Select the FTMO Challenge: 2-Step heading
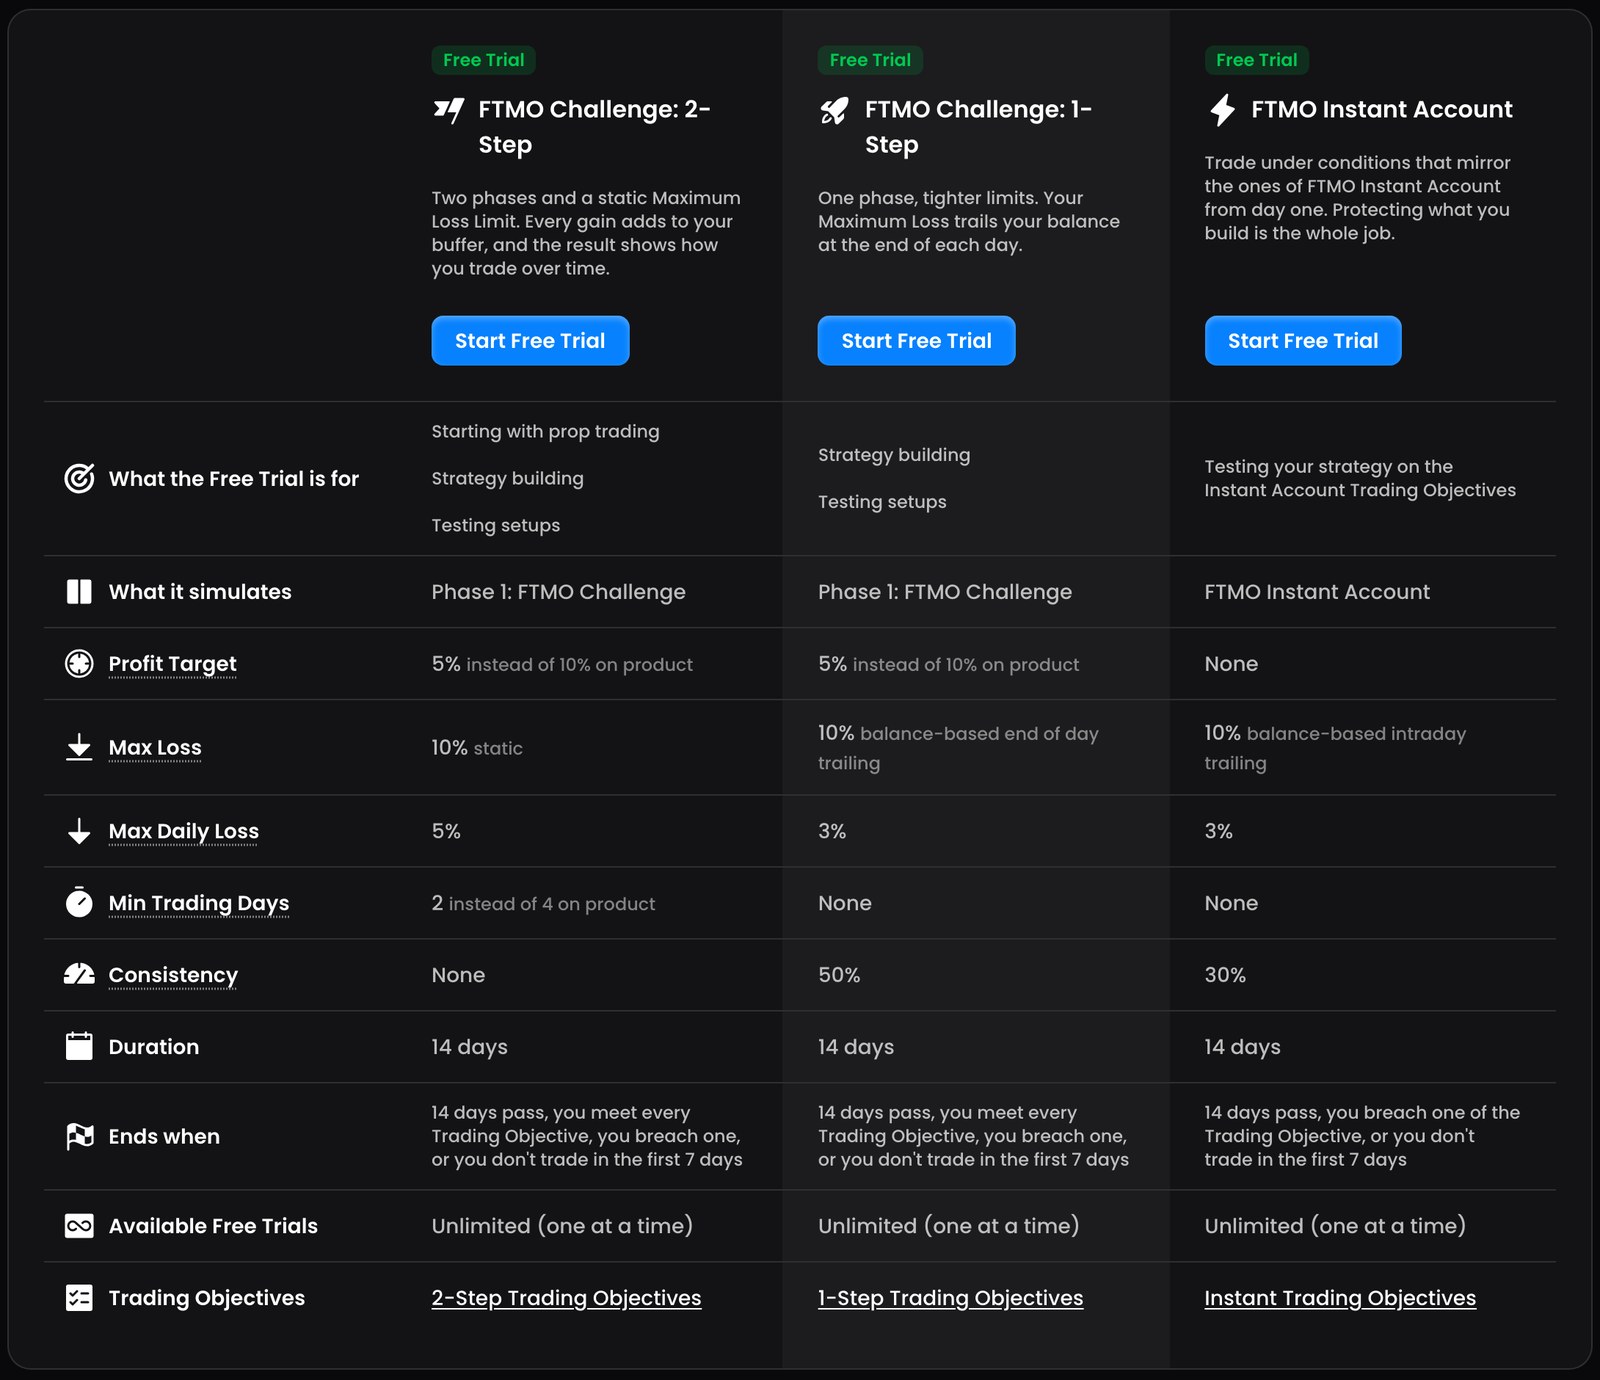The image size is (1600, 1380). click(594, 127)
